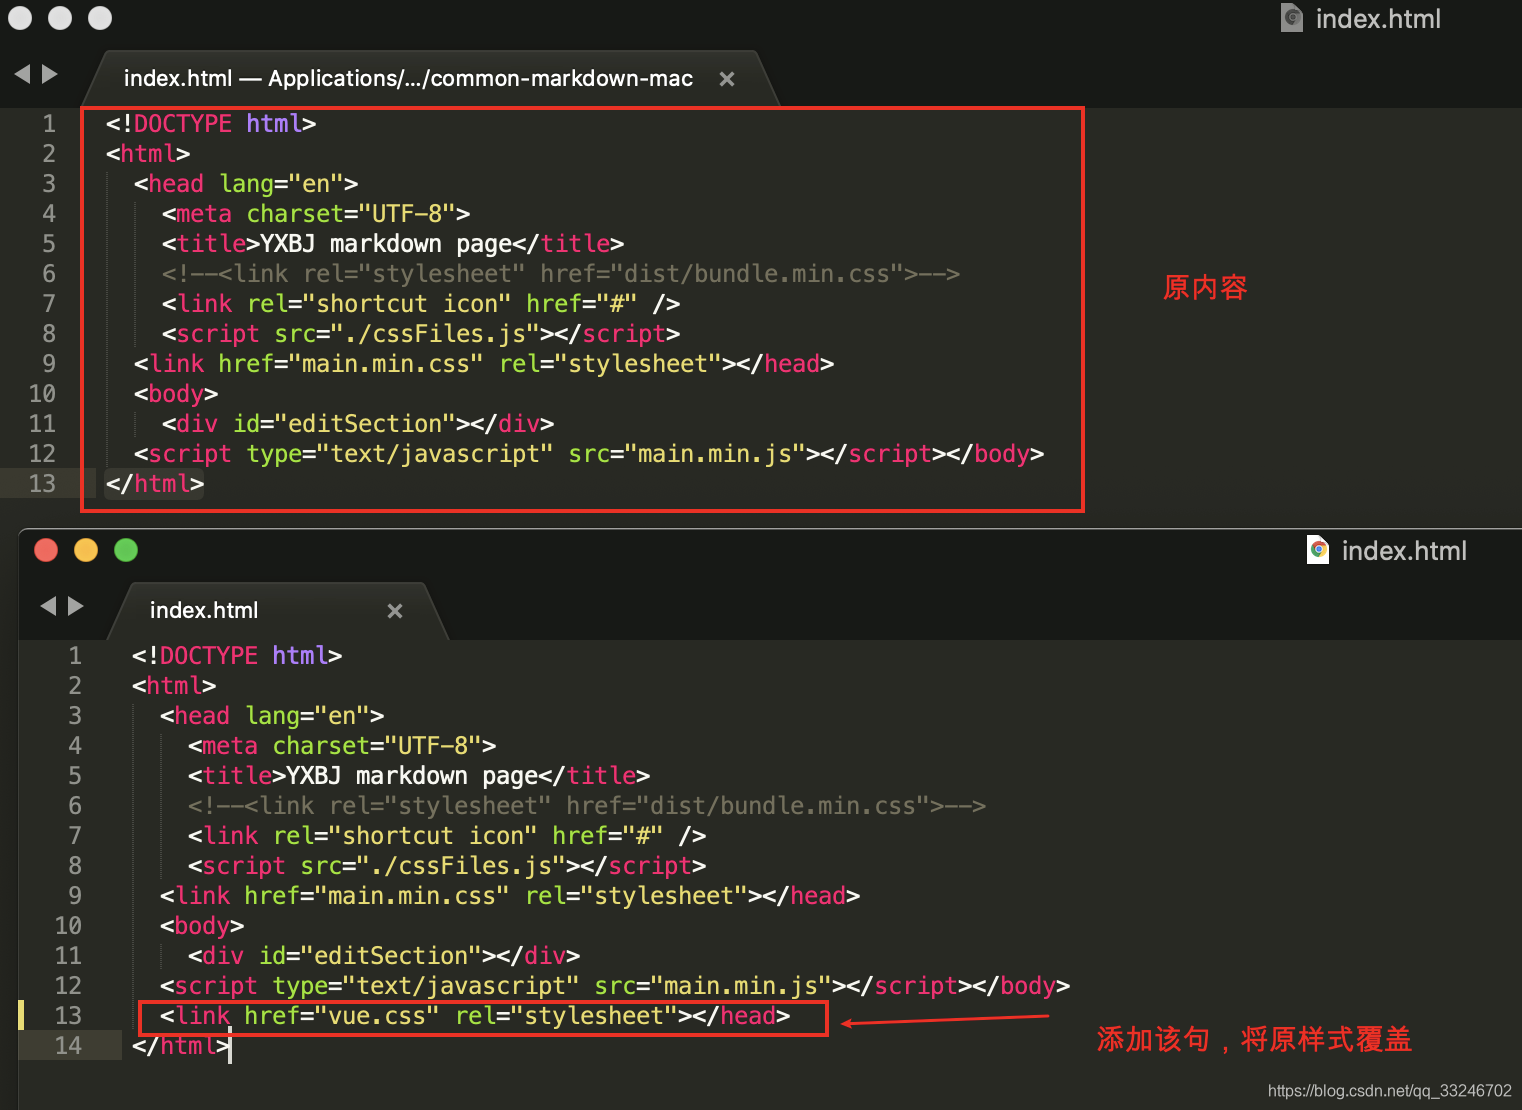Viewport: 1522px width, 1110px height.
Task: Click head lang="en" line in upper editor
Action: (246, 184)
